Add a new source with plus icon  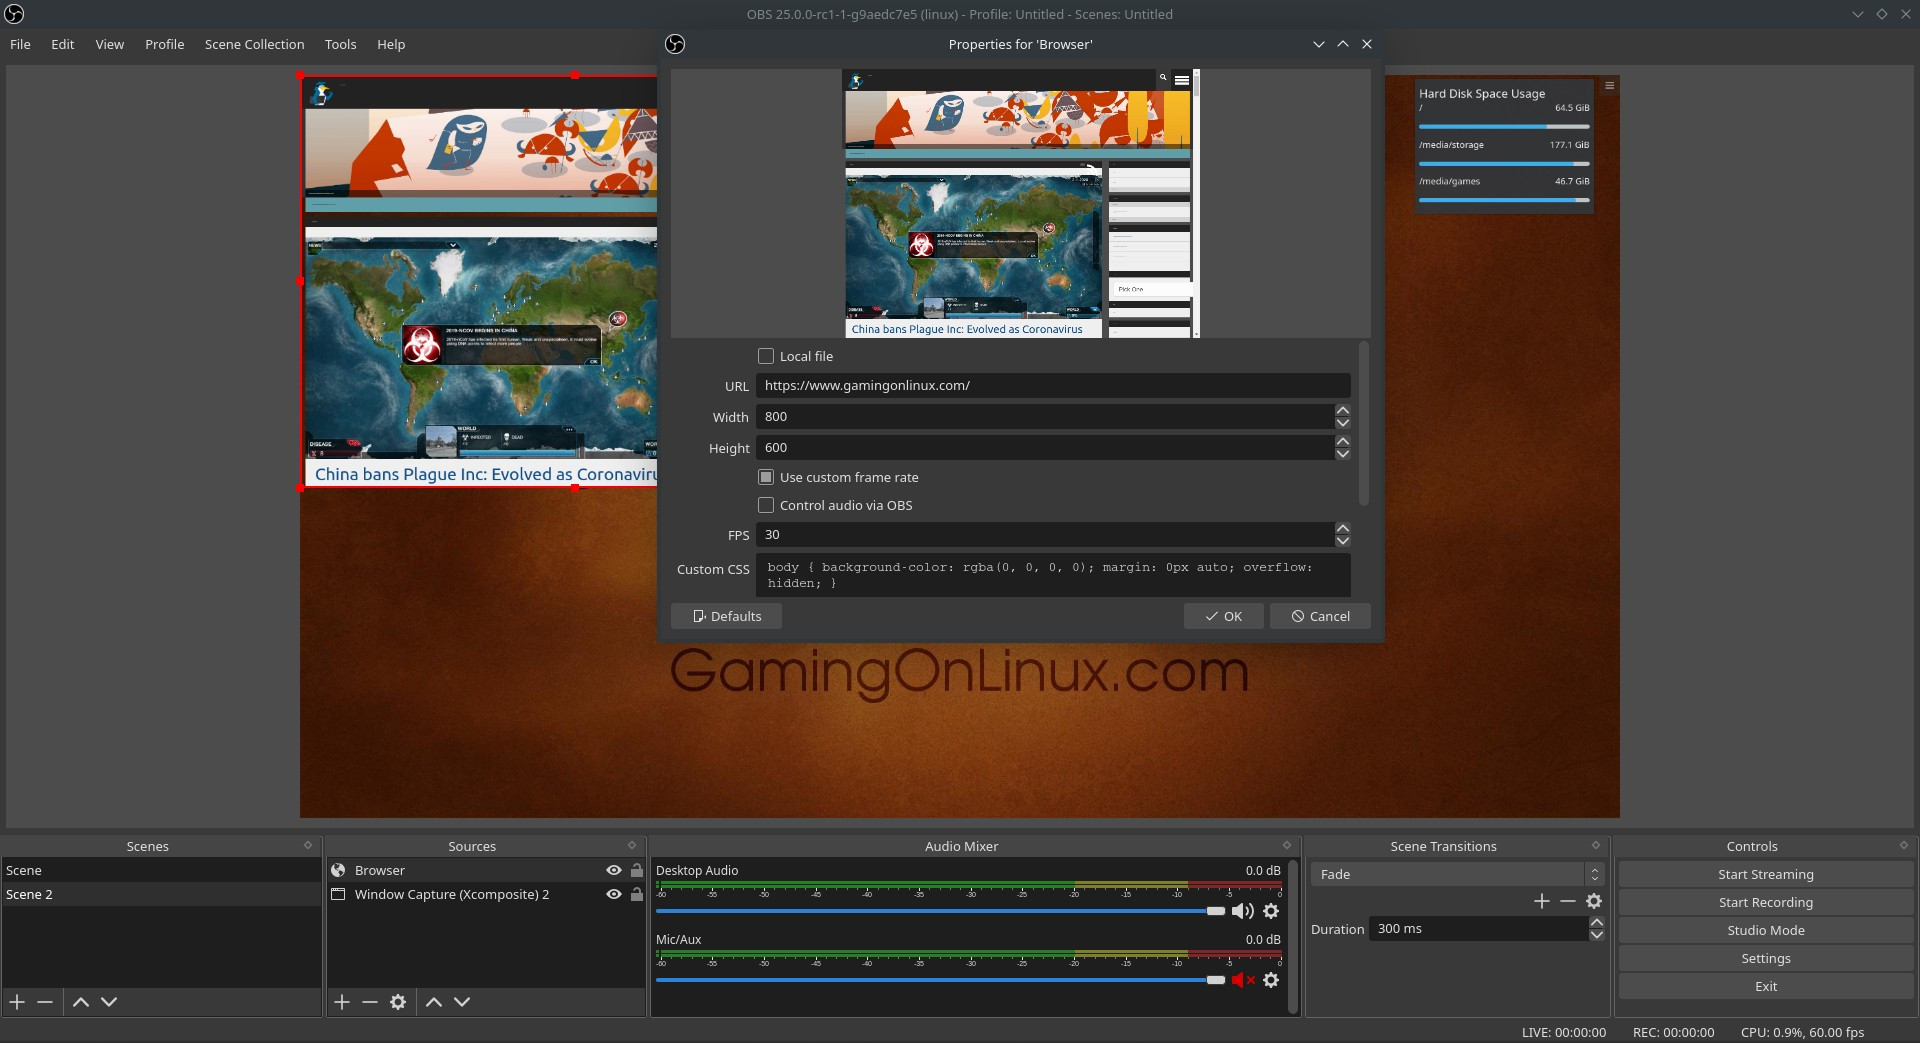(x=342, y=1001)
